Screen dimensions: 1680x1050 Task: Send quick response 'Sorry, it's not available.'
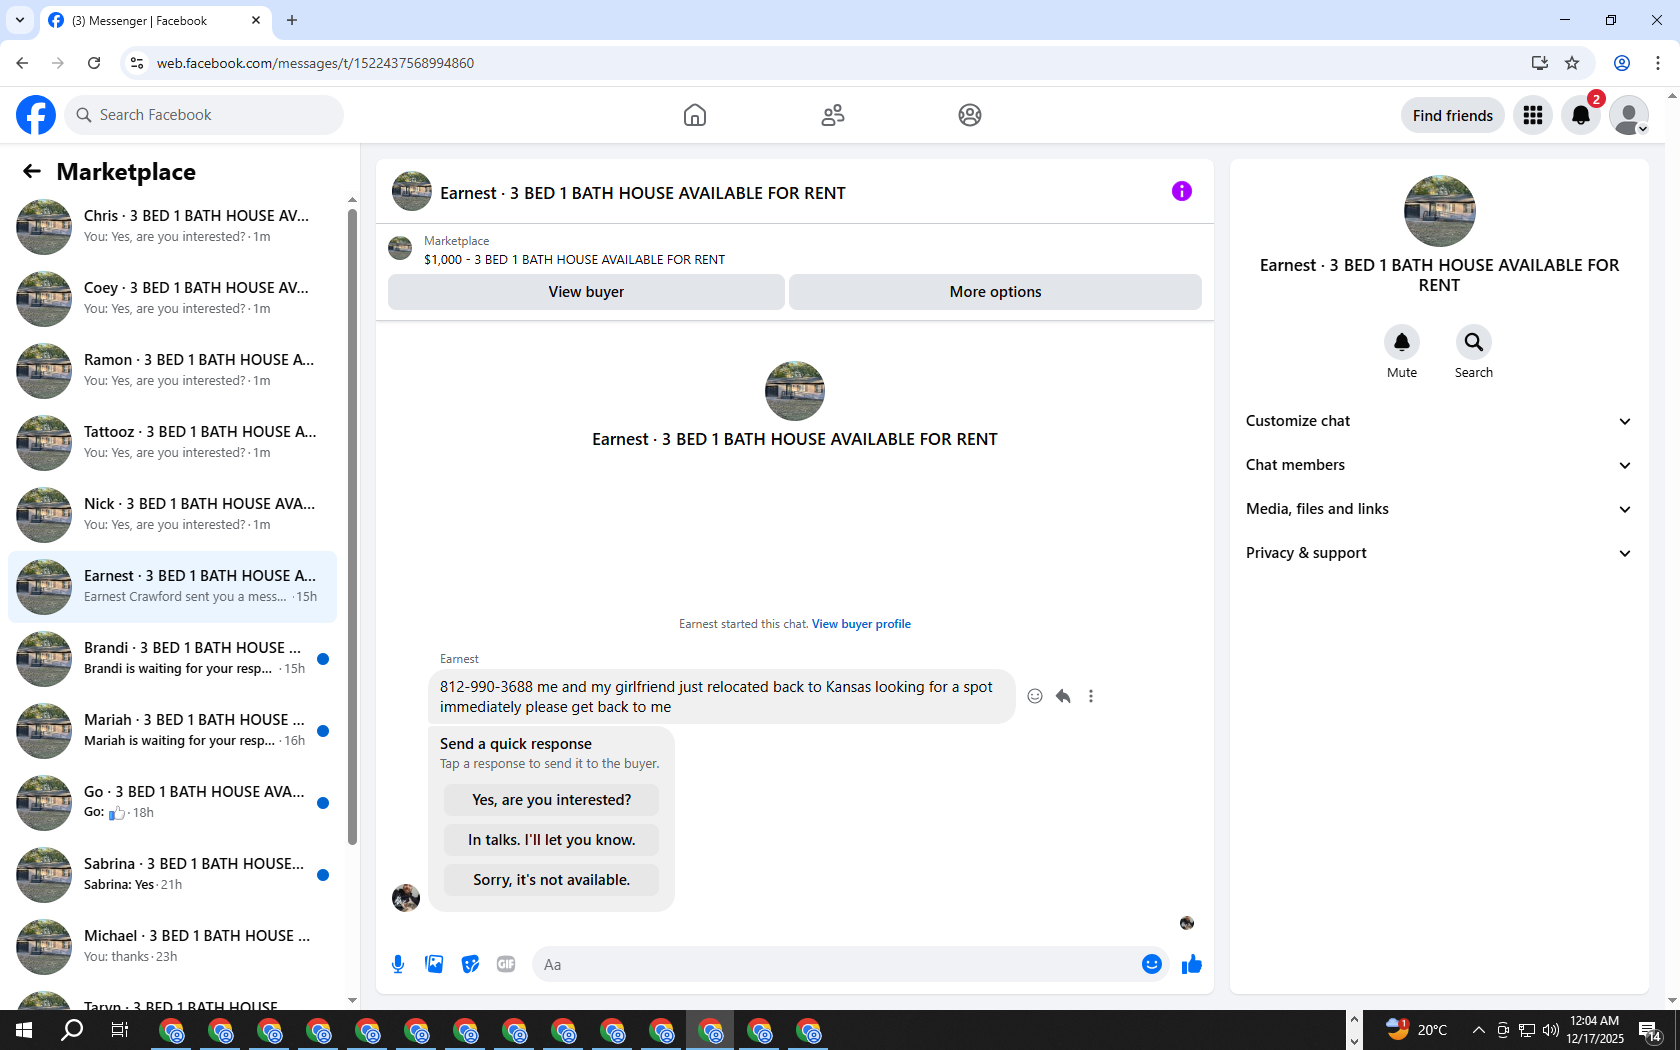point(551,880)
